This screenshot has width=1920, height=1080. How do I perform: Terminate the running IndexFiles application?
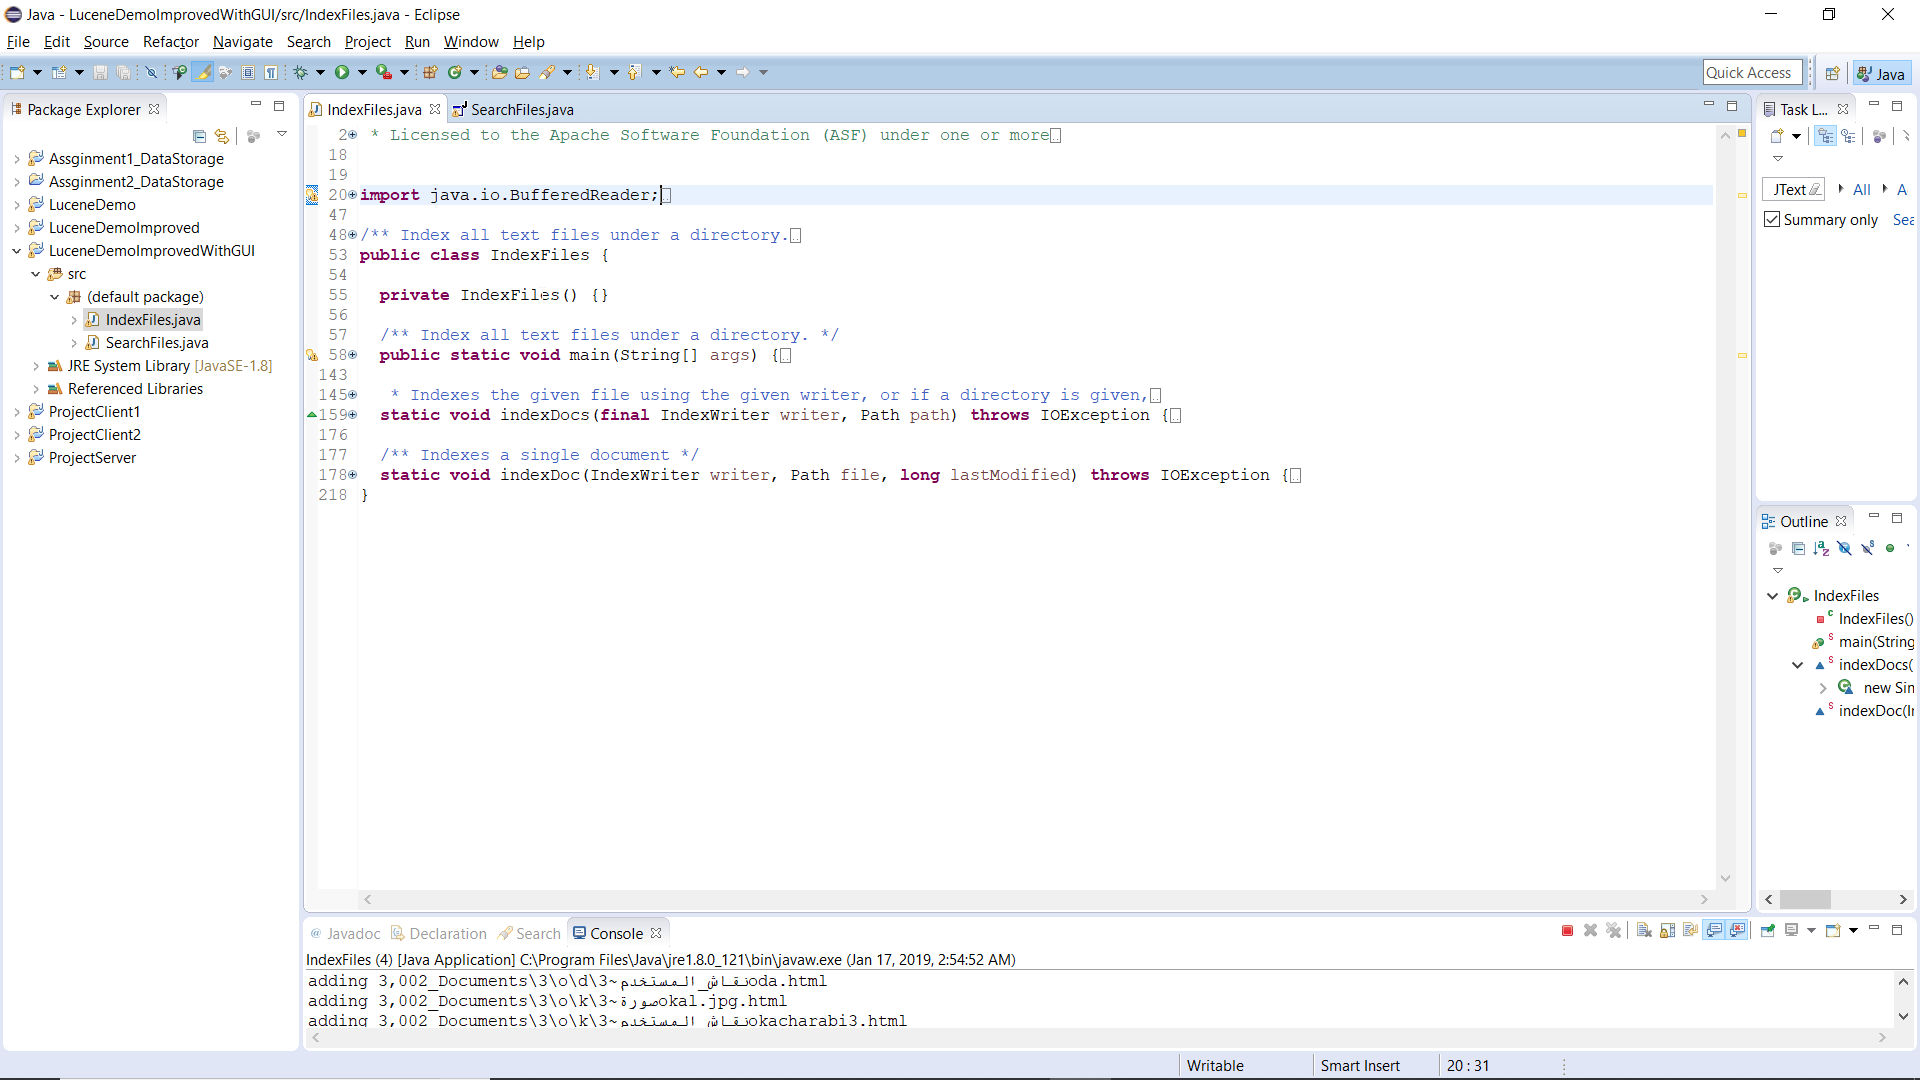(x=1567, y=931)
